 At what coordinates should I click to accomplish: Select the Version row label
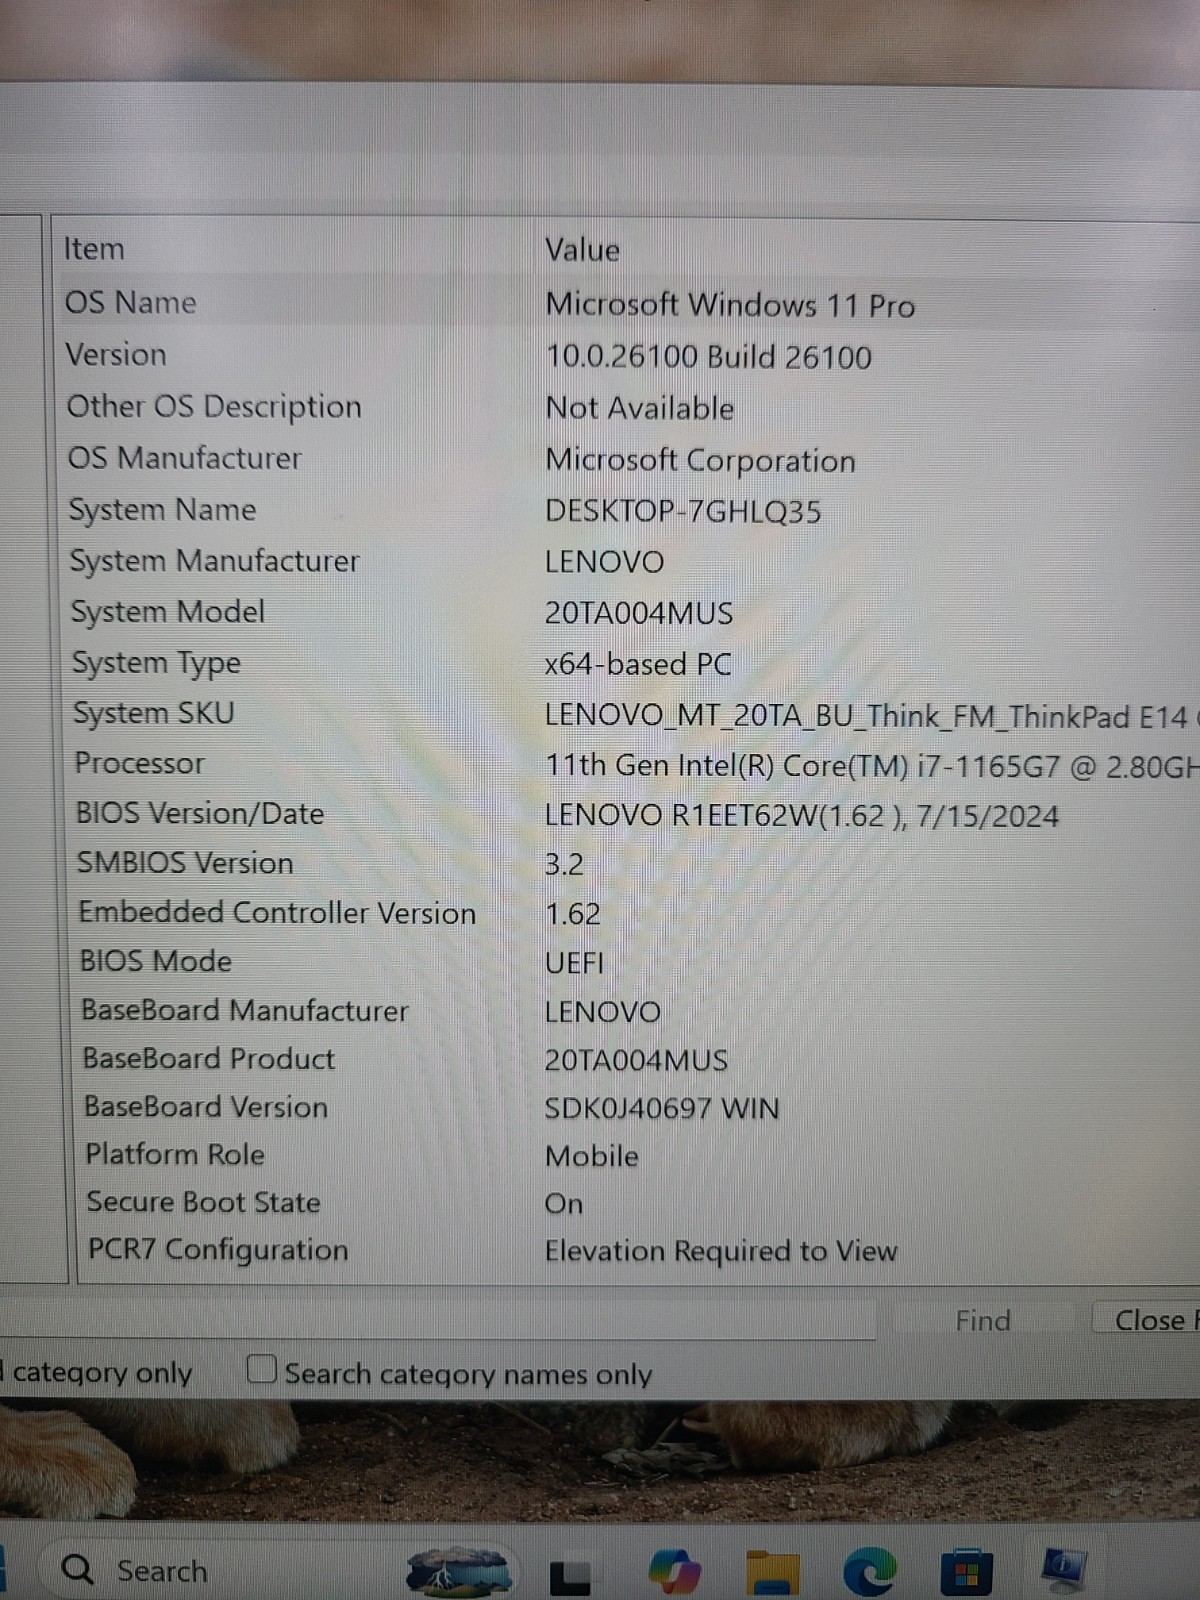pyautogui.click(x=116, y=354)
